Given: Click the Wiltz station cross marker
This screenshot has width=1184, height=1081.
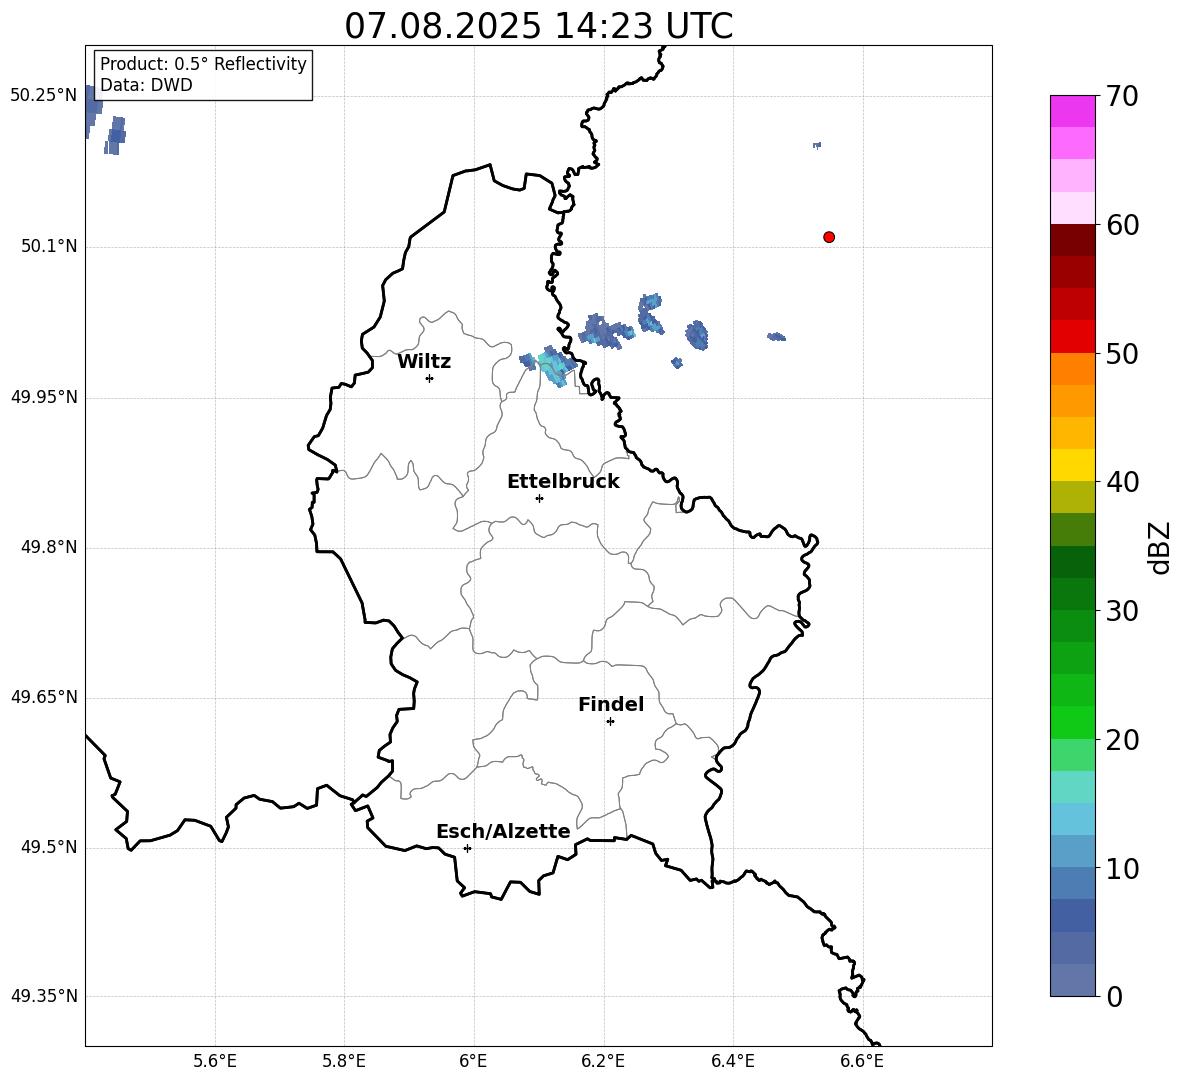Looking at the screenshot, I should pyautogui.click(x=430, y=378).
